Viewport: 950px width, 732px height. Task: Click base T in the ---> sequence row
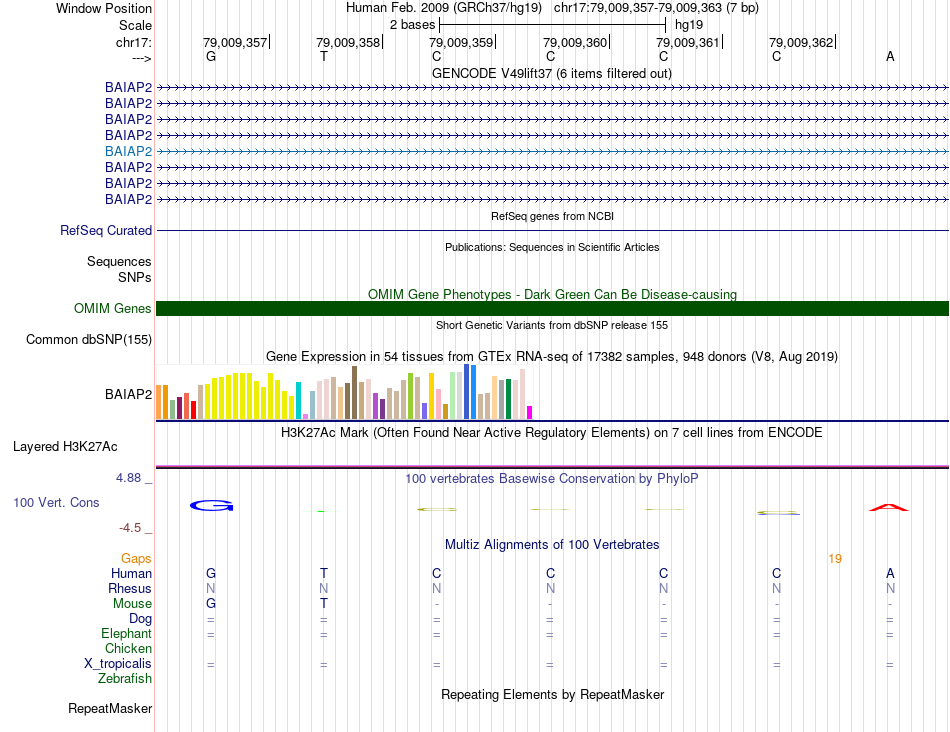pos(324,56)
